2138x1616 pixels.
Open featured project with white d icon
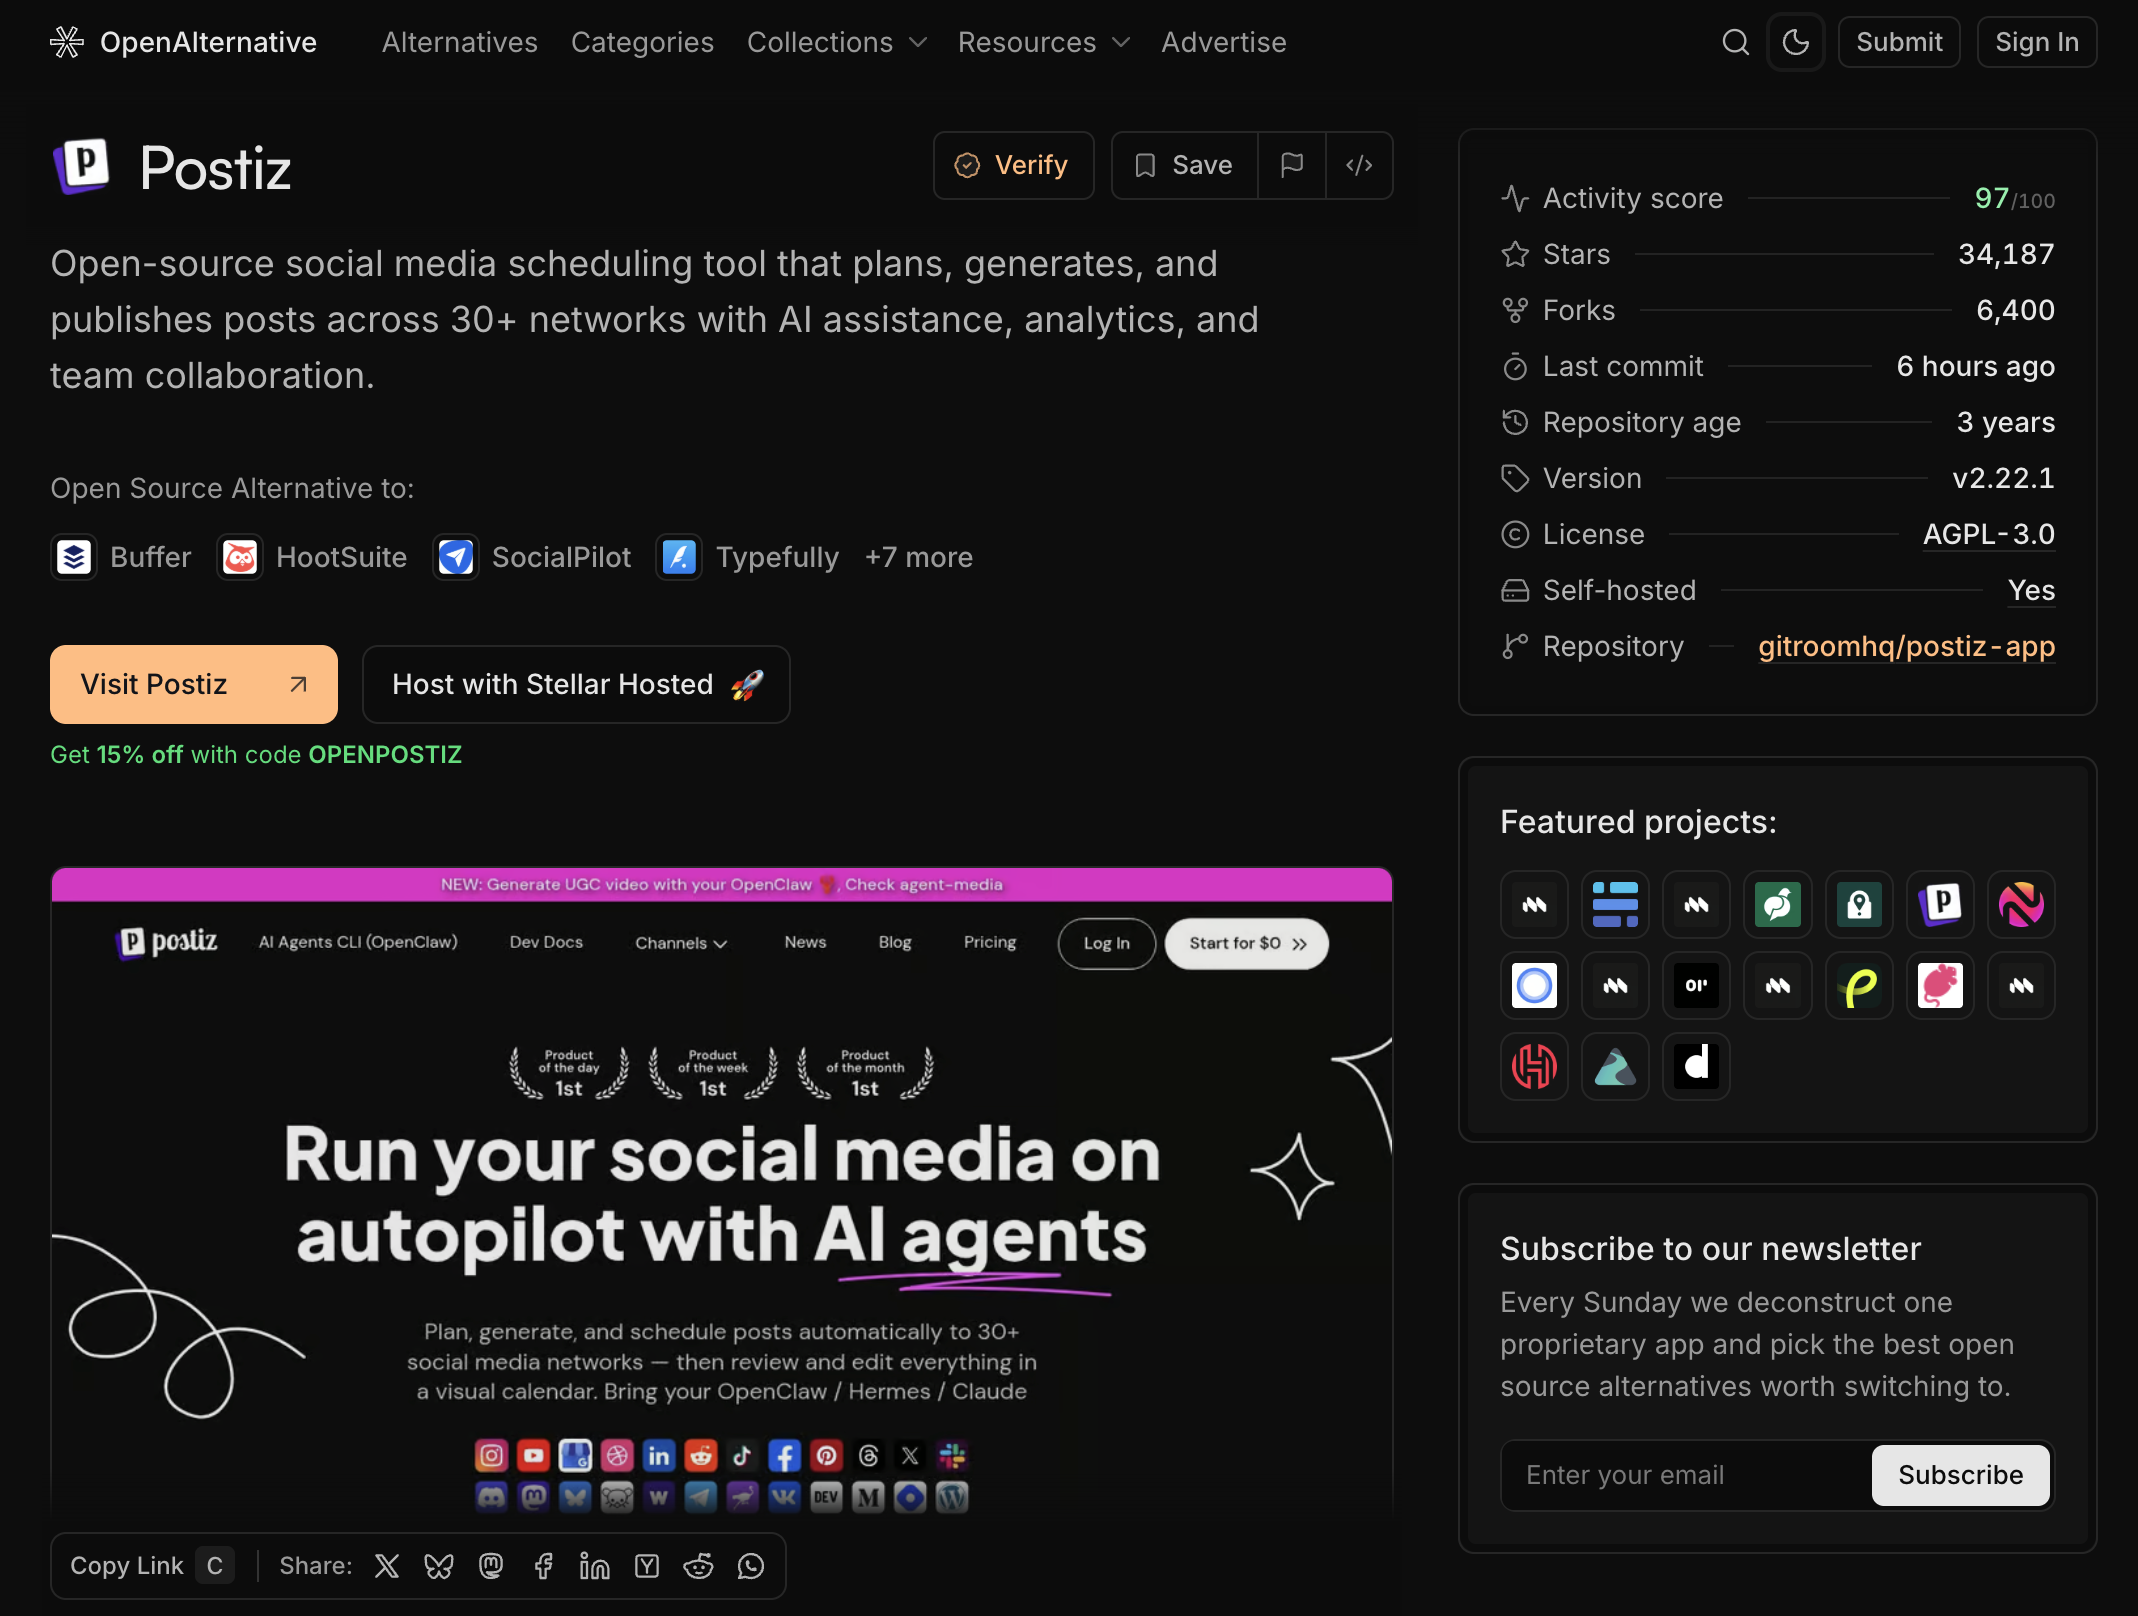(1696, 1066)
